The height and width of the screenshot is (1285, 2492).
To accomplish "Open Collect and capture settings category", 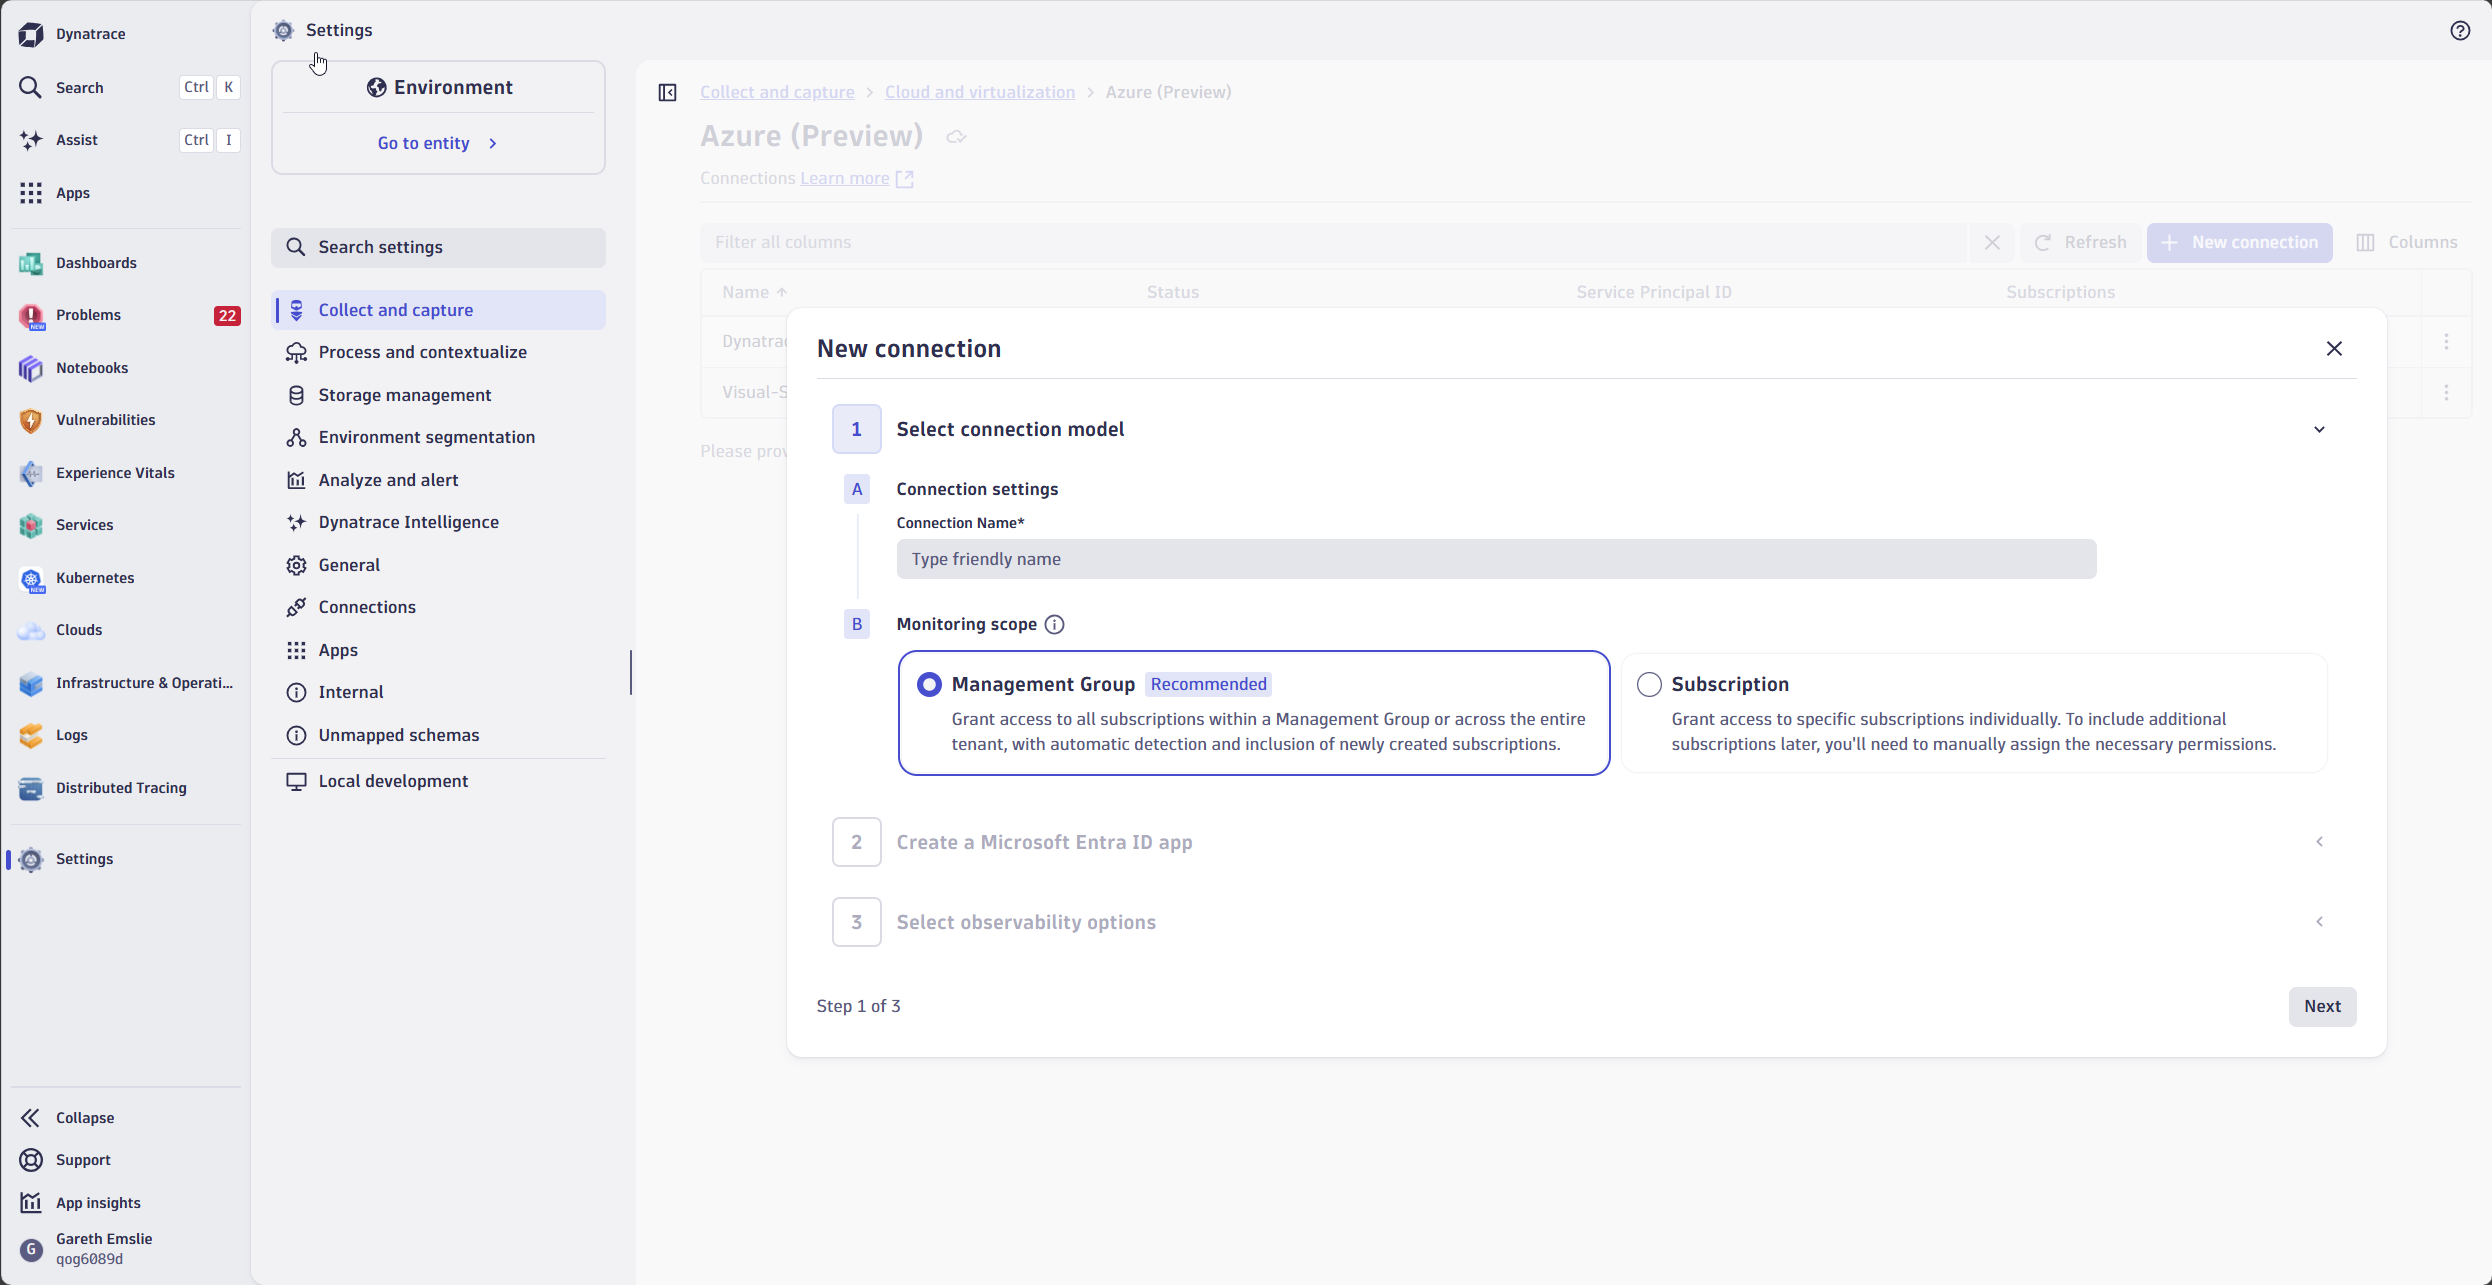I will tap(439, 310).
